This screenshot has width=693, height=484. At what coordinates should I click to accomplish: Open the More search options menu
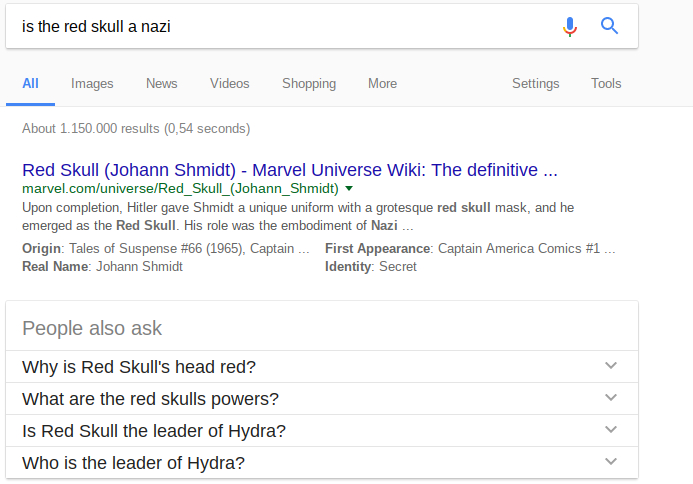coord(382,84)
